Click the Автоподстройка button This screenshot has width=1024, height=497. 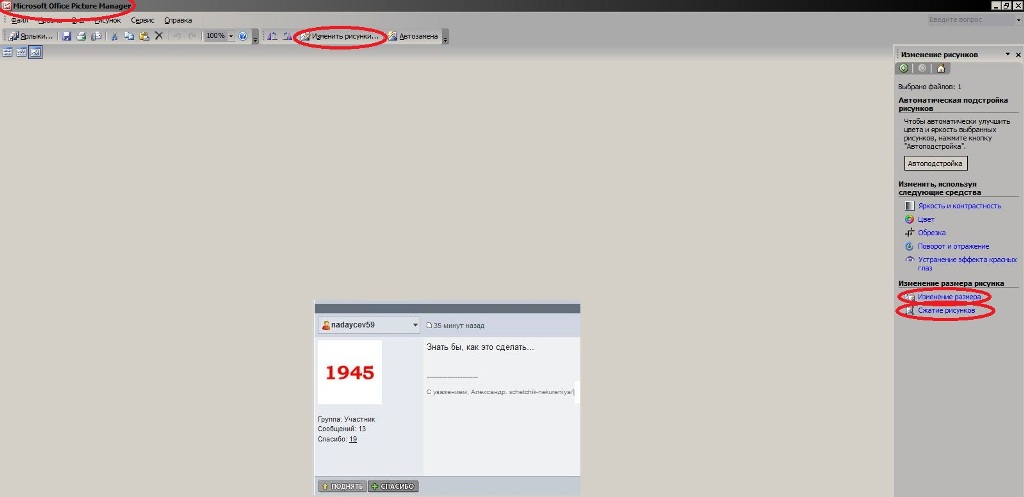935,162
